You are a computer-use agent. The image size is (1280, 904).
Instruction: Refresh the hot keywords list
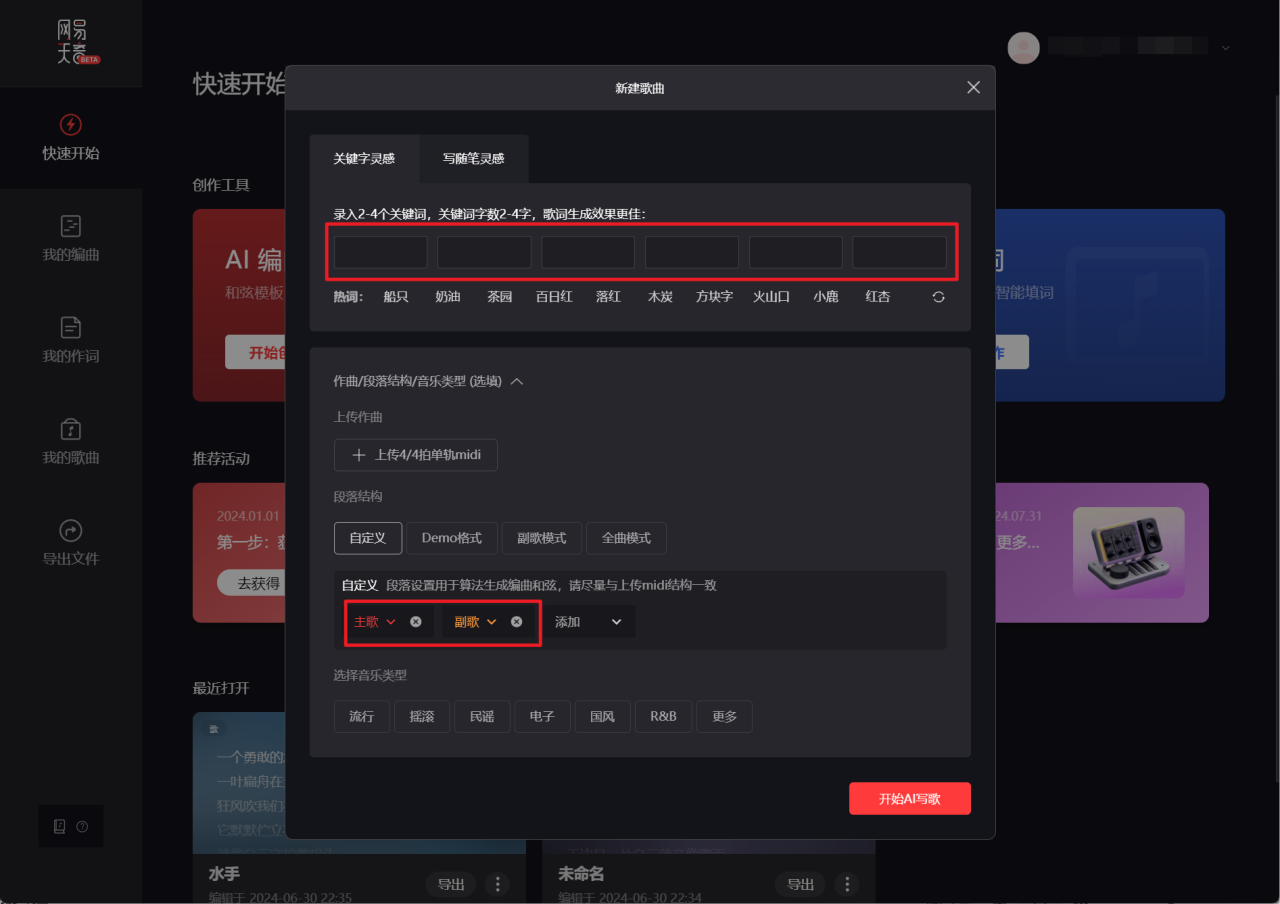tap(938, 297)
